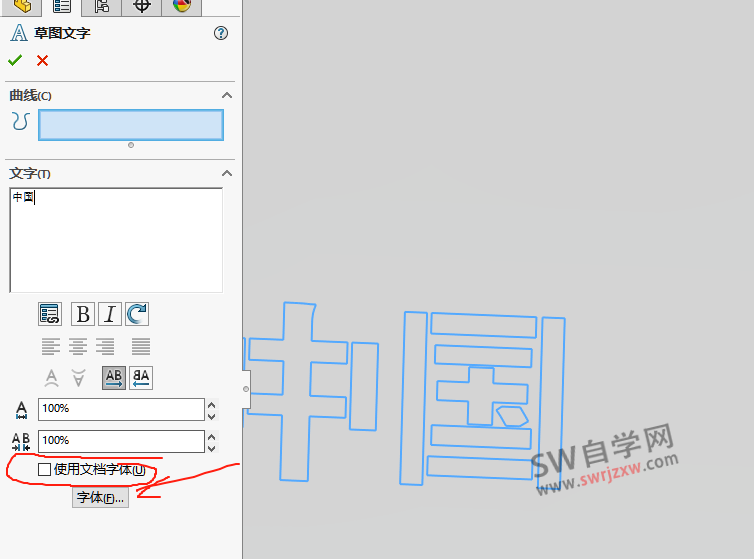Cancel sketch text with red X
This screenshot has height=559, width=754.
(42, 61)
